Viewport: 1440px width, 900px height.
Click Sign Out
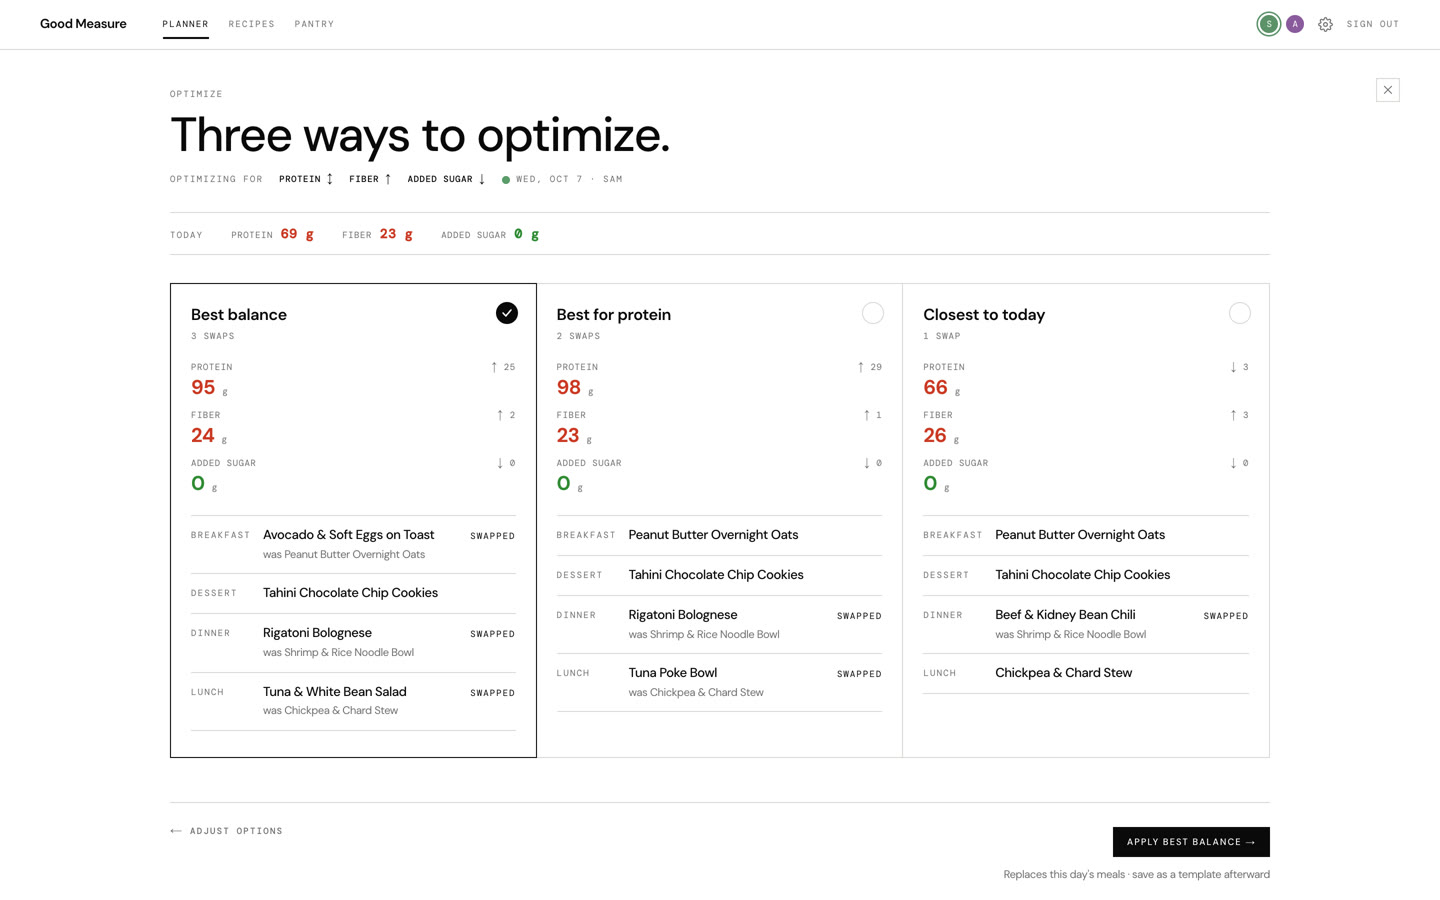point(1373,24)
